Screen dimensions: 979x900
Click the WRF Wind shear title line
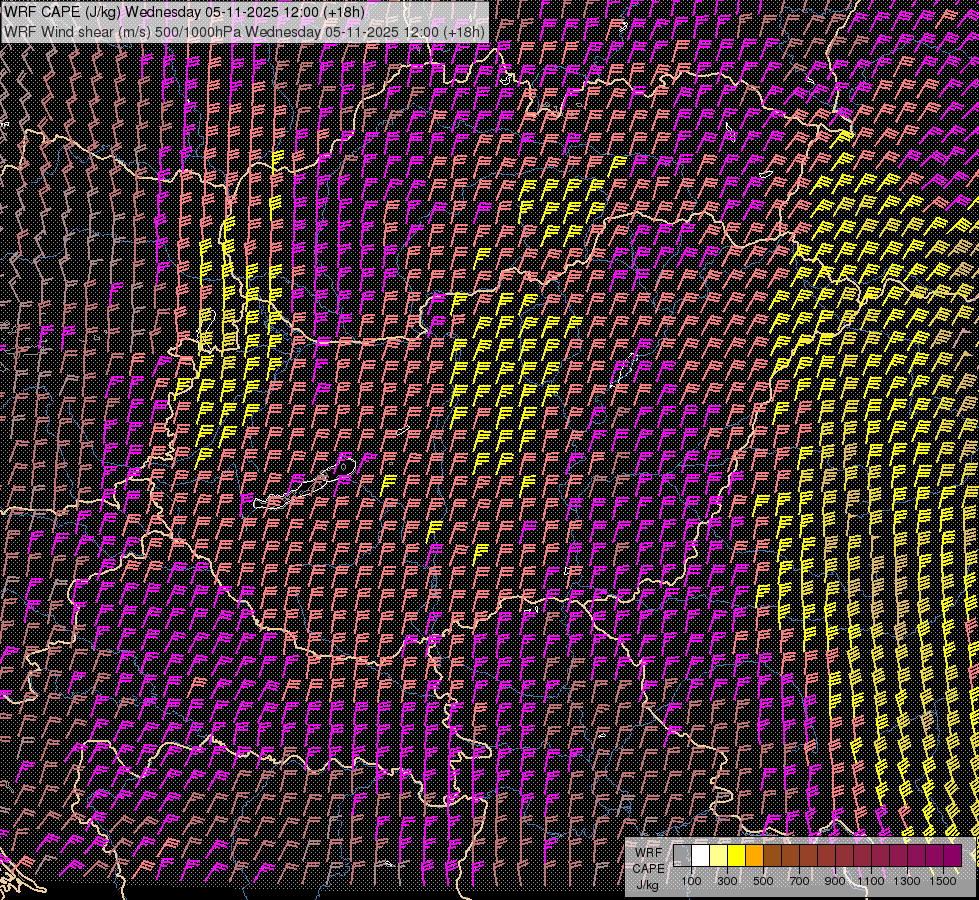click(x=244, y=31)
